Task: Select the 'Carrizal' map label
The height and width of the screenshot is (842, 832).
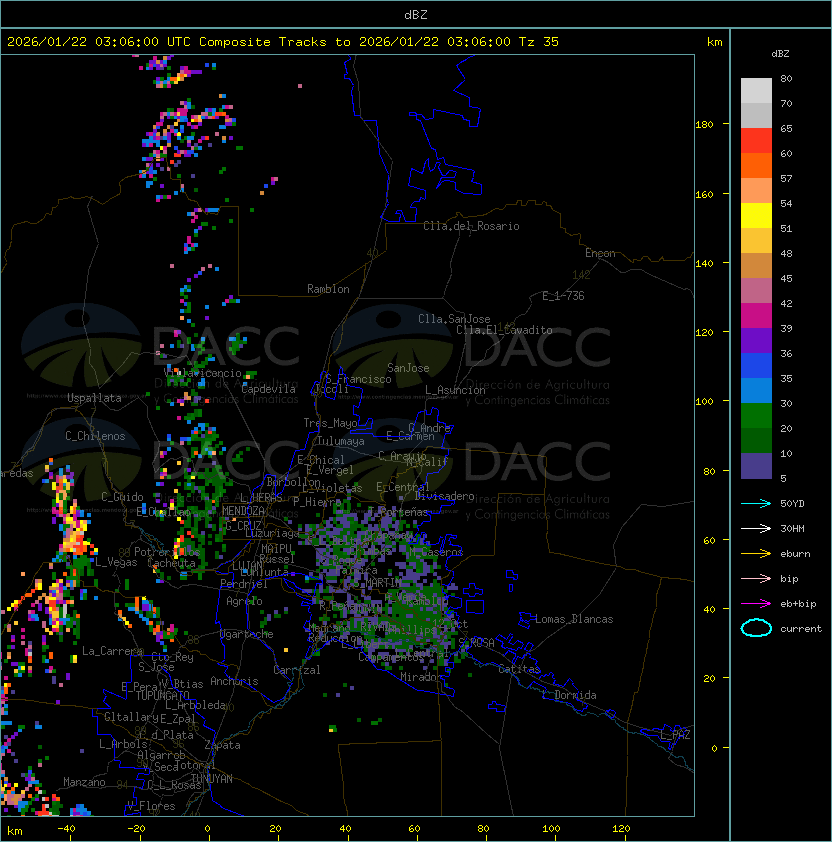Action: [x=296, y=670]
